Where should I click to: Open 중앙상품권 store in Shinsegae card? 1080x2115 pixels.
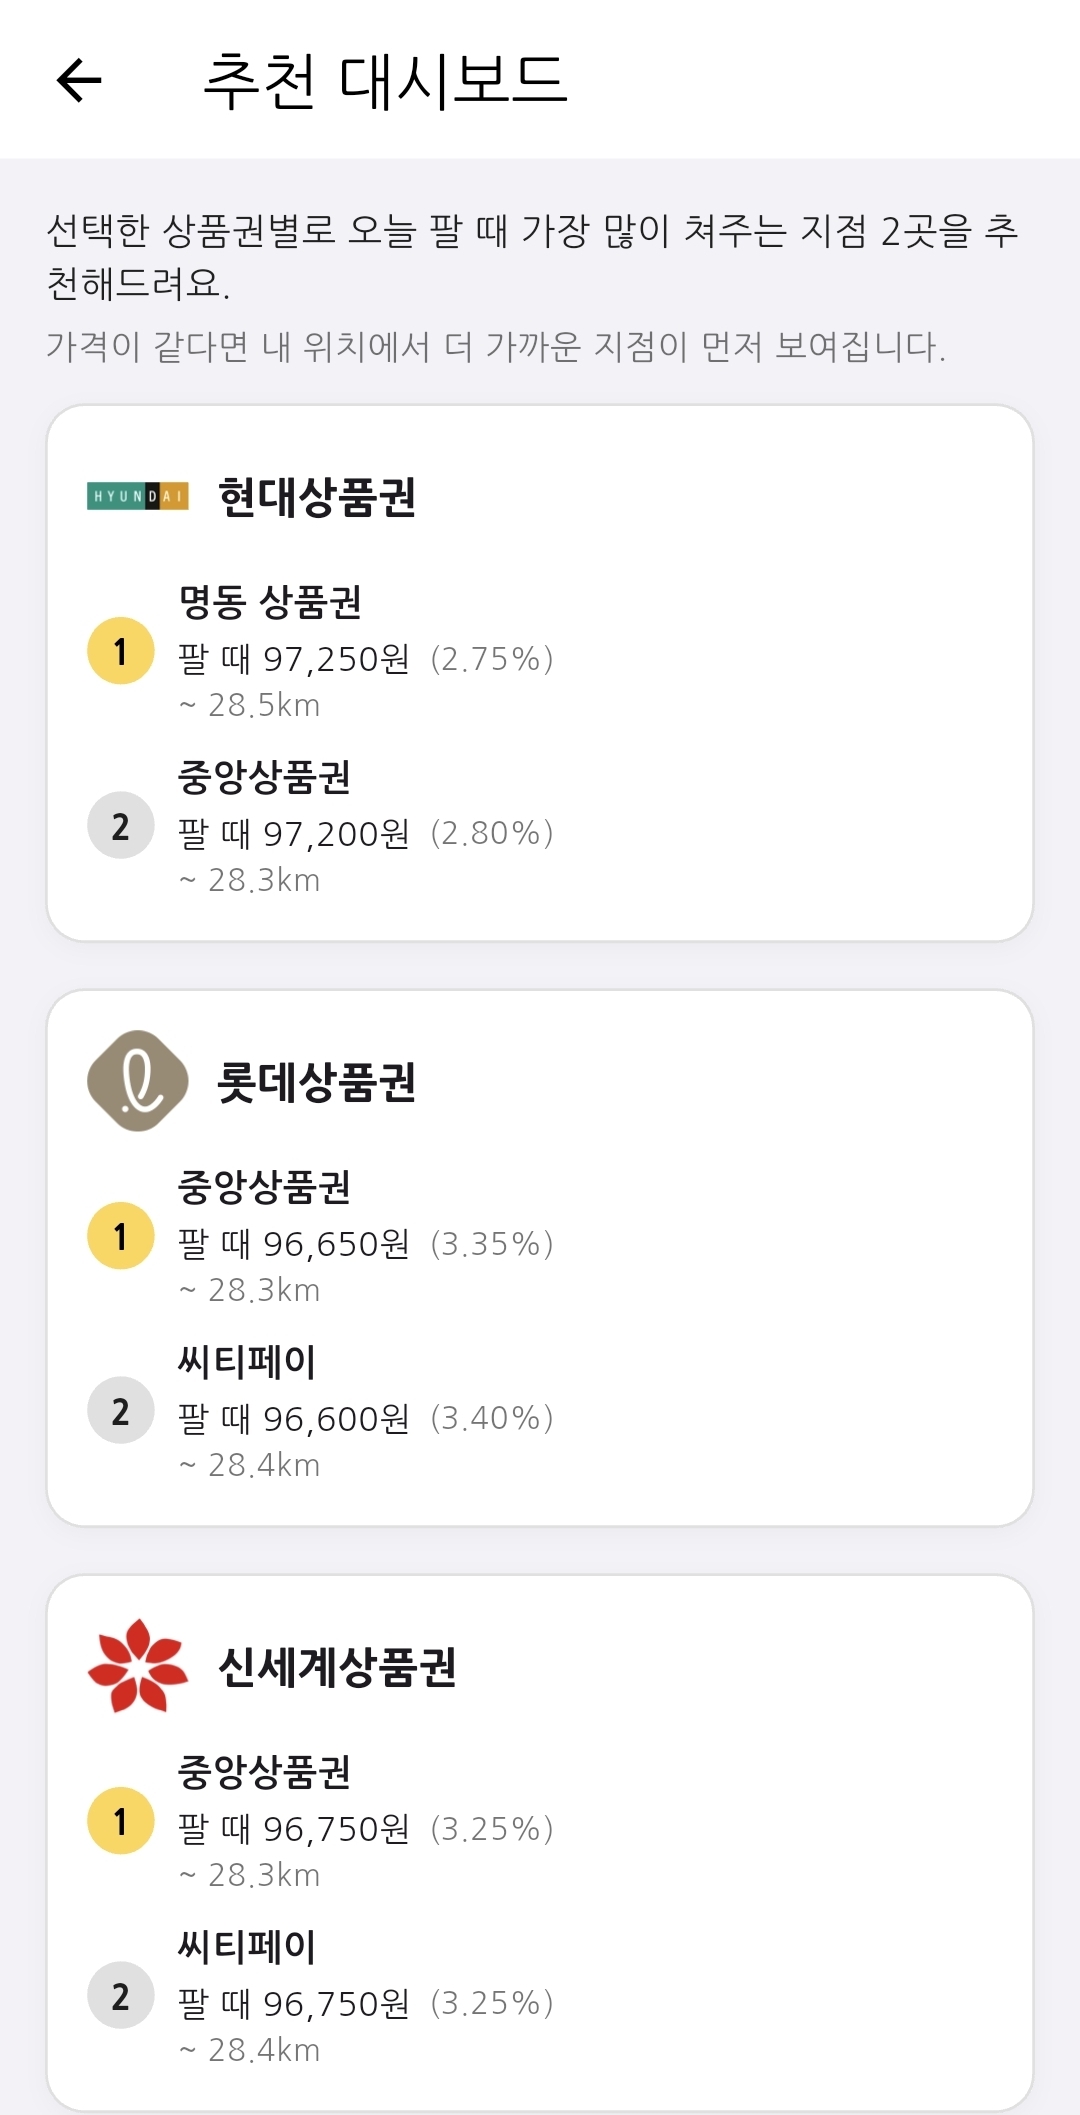(x=264, y=1772)
